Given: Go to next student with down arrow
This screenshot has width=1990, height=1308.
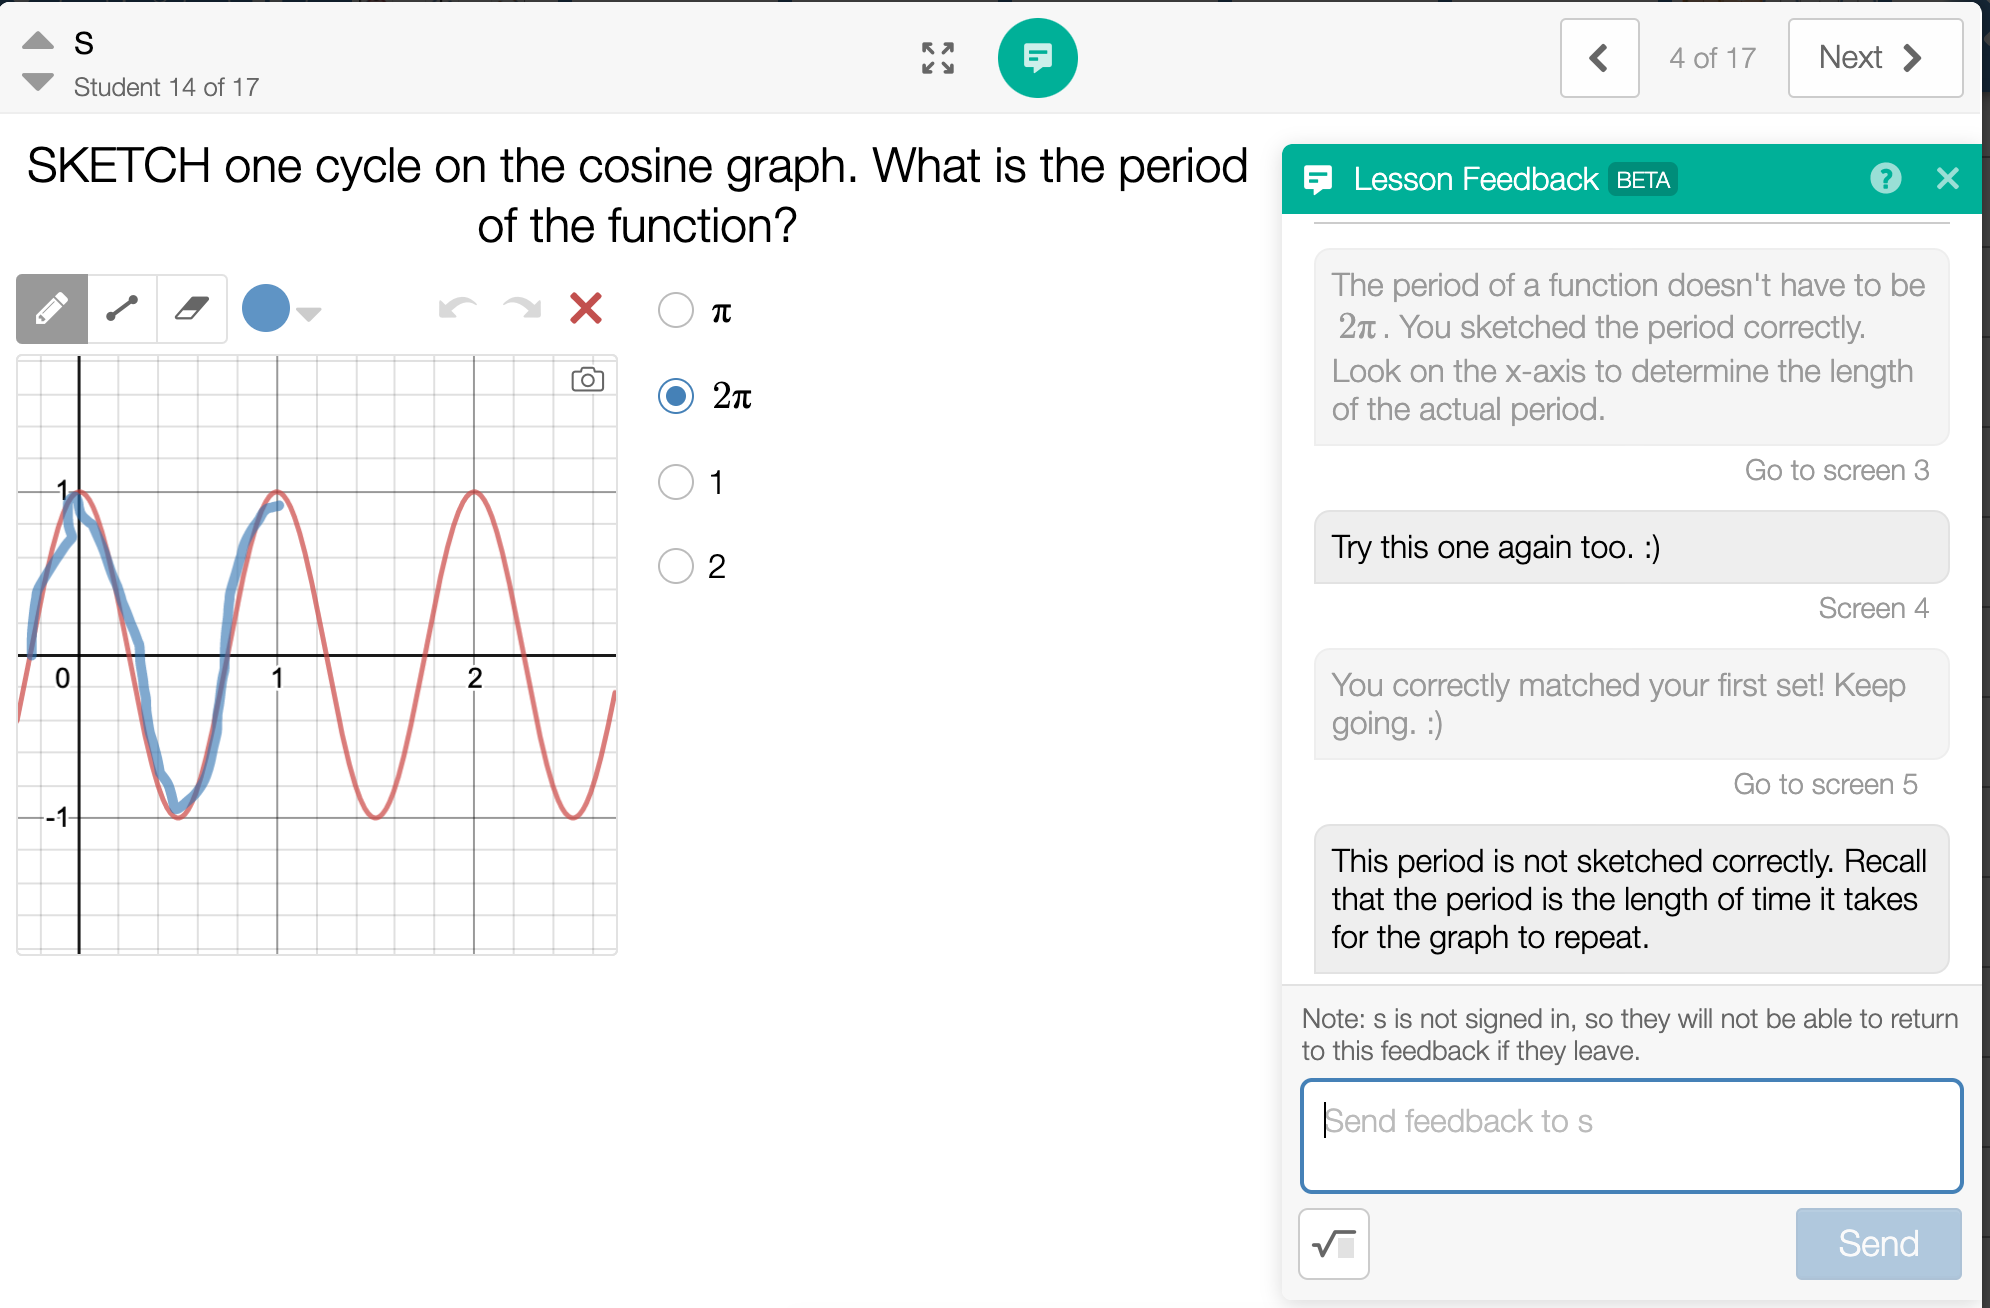Looking at the screenshot, I should [38, 82].
